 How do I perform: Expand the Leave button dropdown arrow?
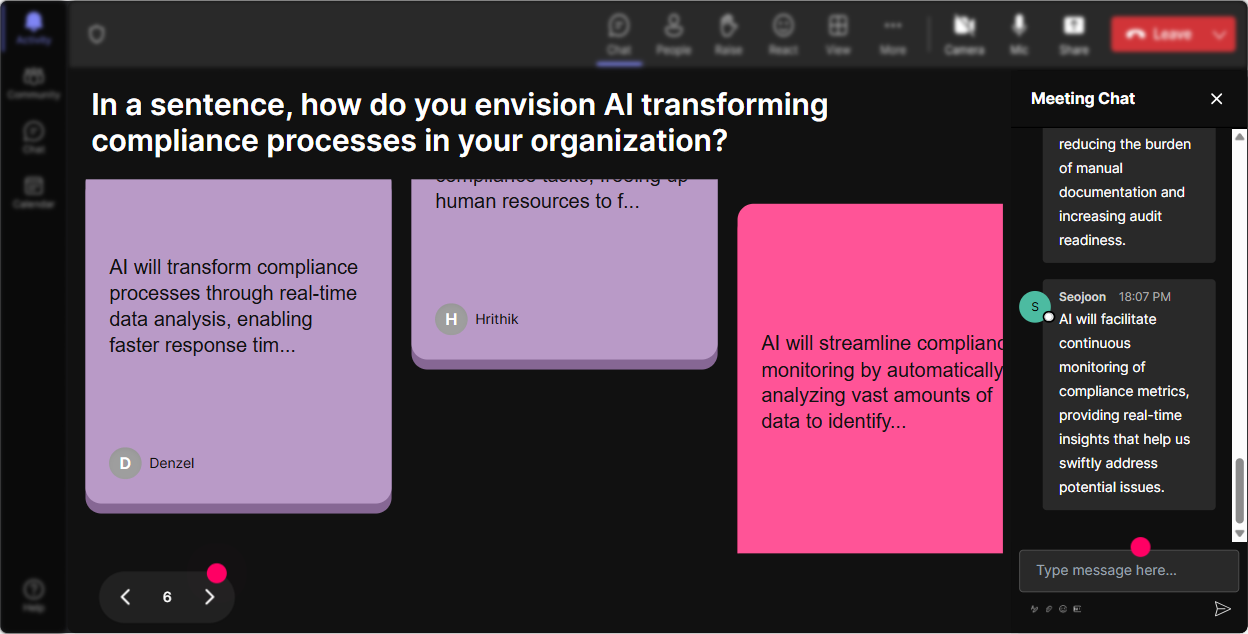[1219, 34]
